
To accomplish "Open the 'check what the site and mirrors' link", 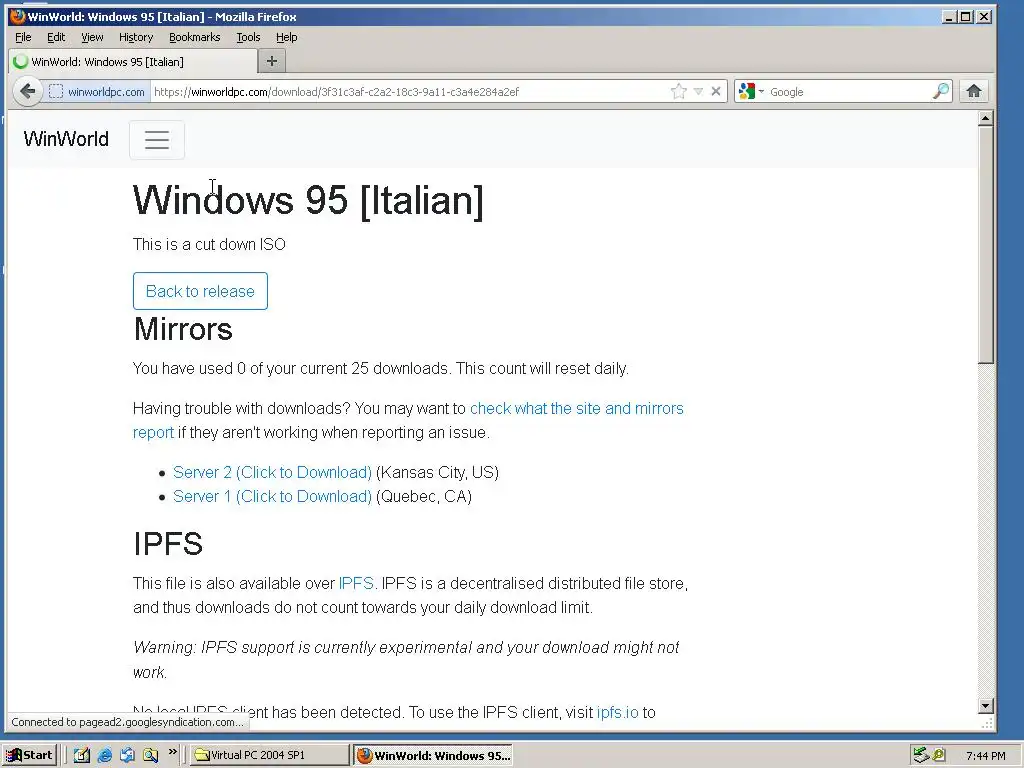I will [x=577, y=409].
